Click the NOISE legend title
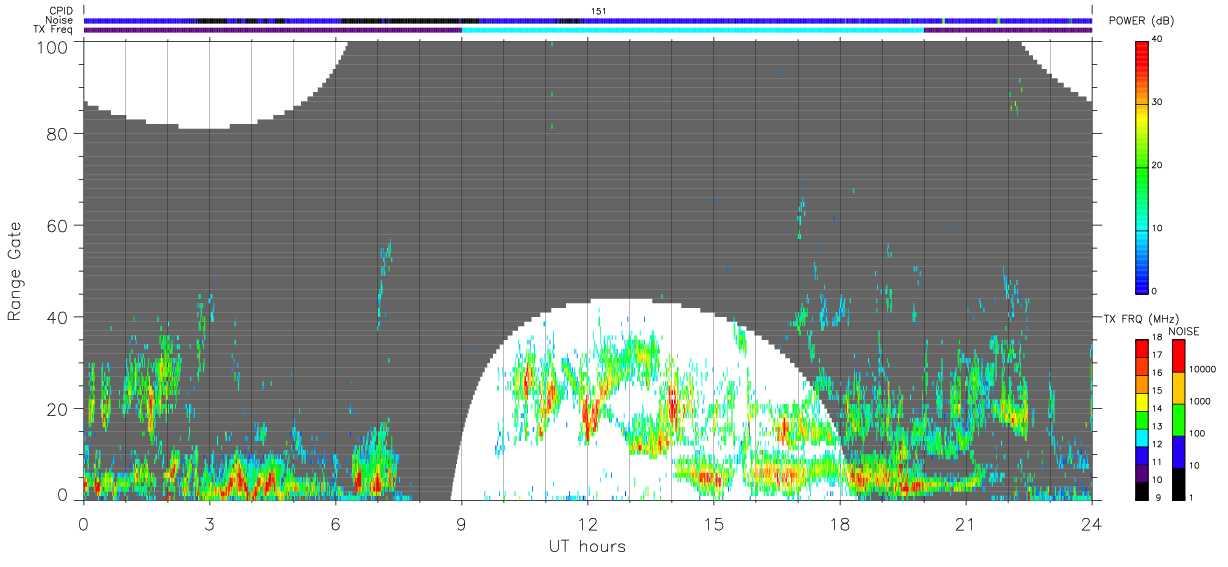The image size is (1228, 567). (1184, 331)
